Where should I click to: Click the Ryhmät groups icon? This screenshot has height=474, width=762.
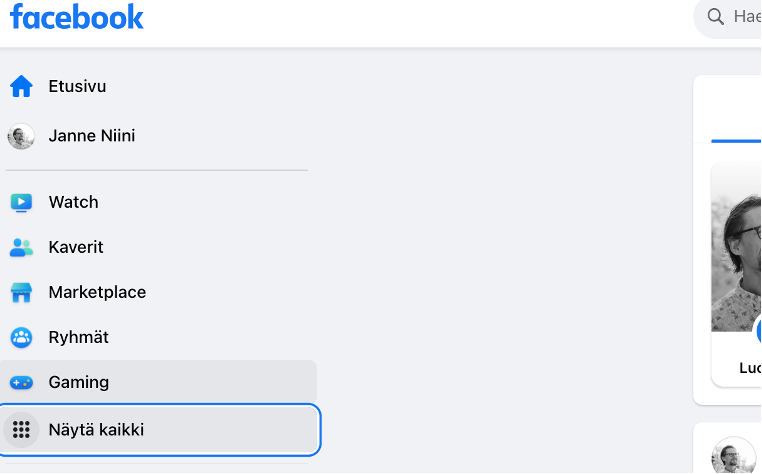21,338
